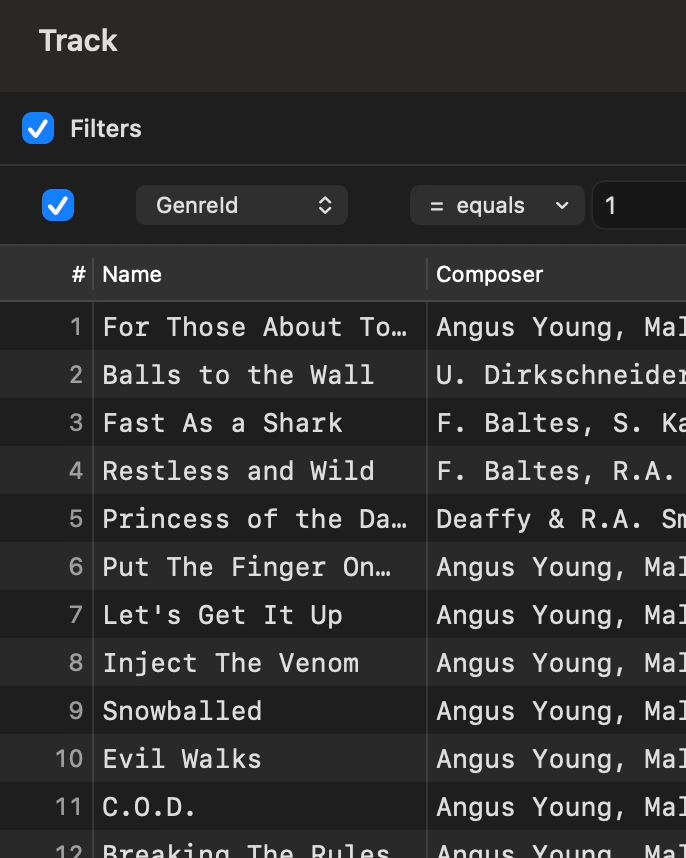
Task: Select cell For Those About To…
Action: [x=260, y=327]
